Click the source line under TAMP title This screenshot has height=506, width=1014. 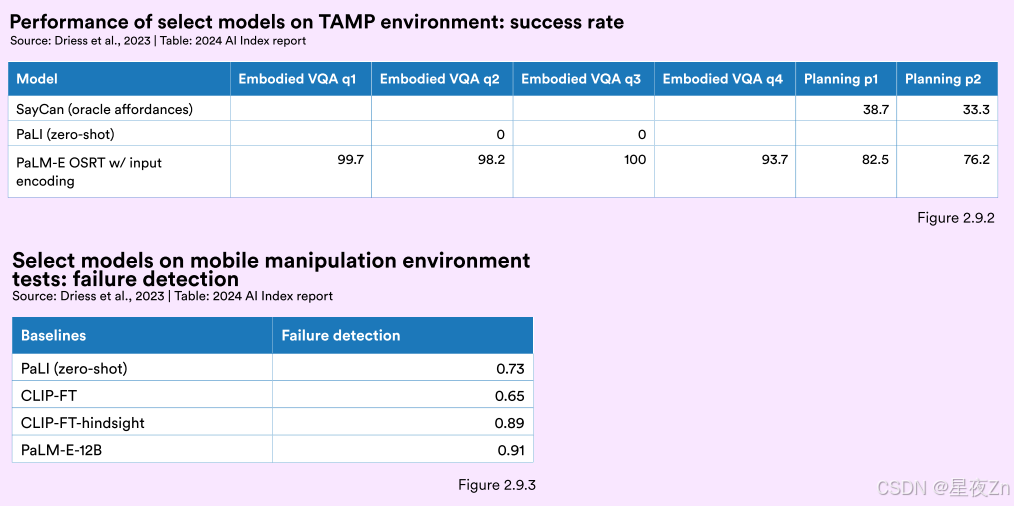(158, 41)
